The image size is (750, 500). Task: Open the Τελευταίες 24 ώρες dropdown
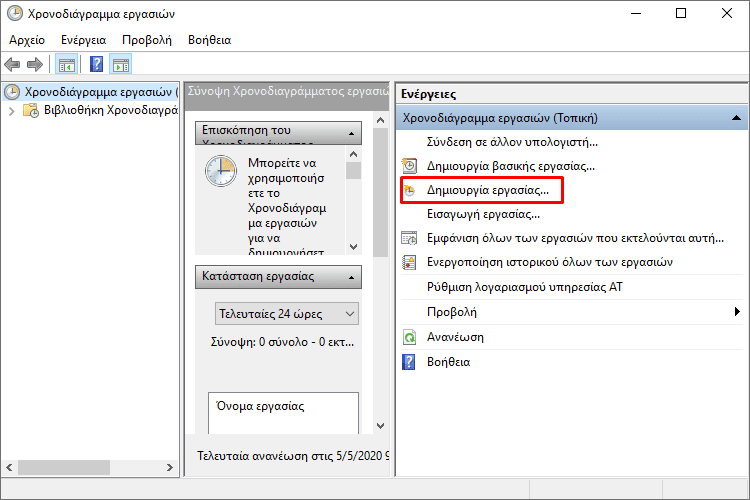(288, 314)
